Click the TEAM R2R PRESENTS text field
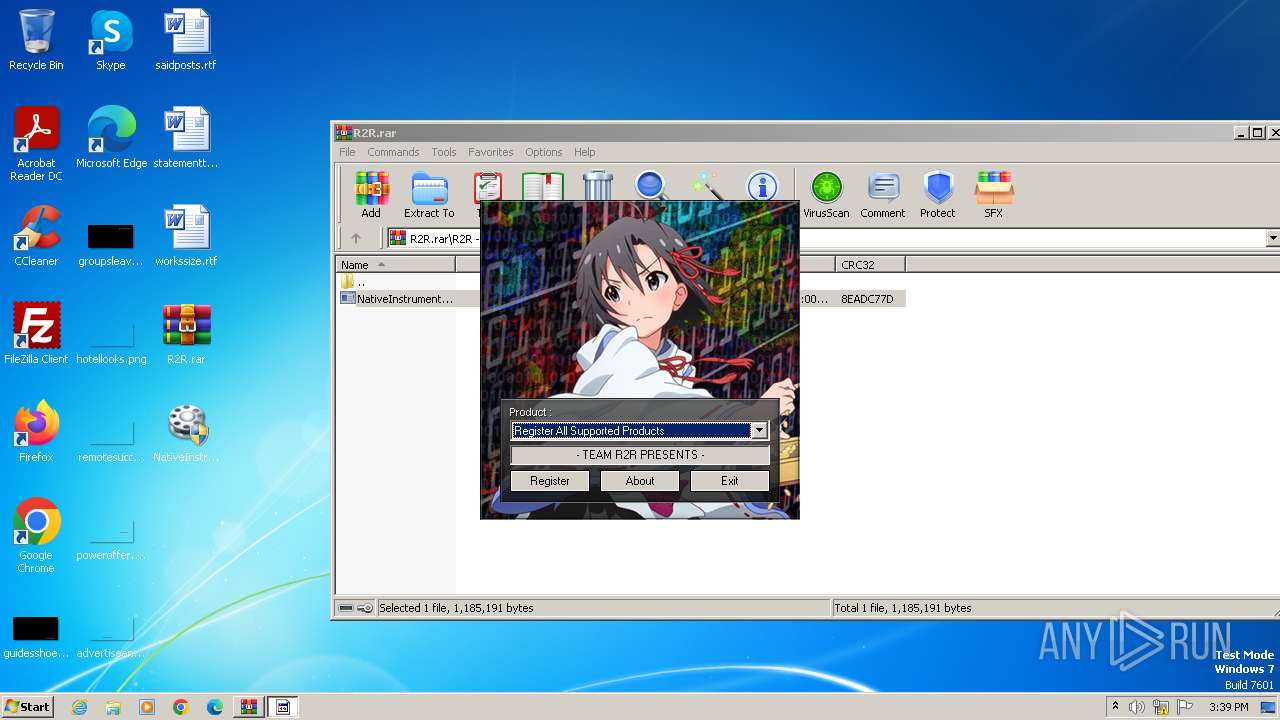 point(640,455)
